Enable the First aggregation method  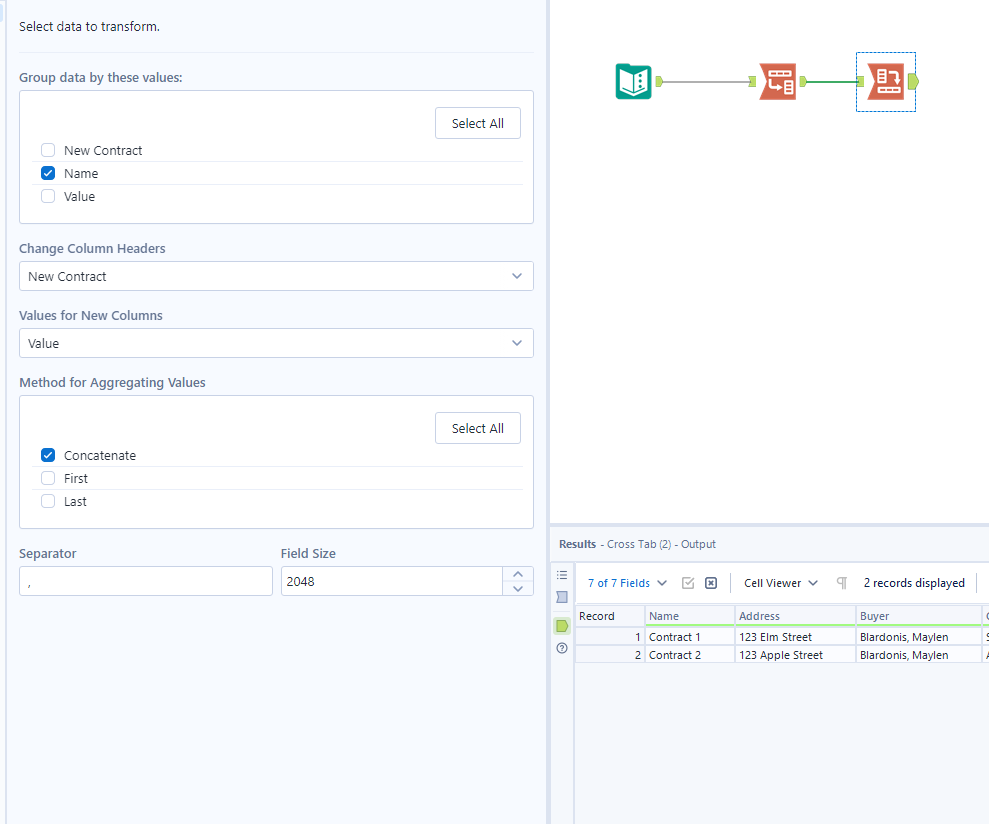(47, 478)
